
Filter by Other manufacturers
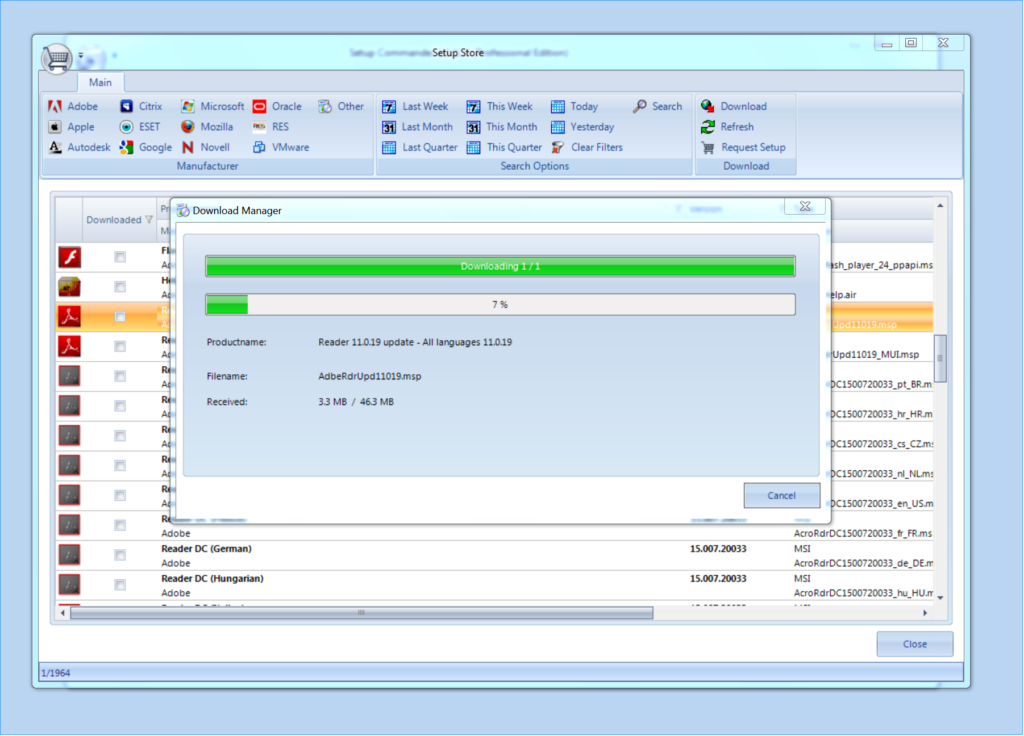point(341,106)
